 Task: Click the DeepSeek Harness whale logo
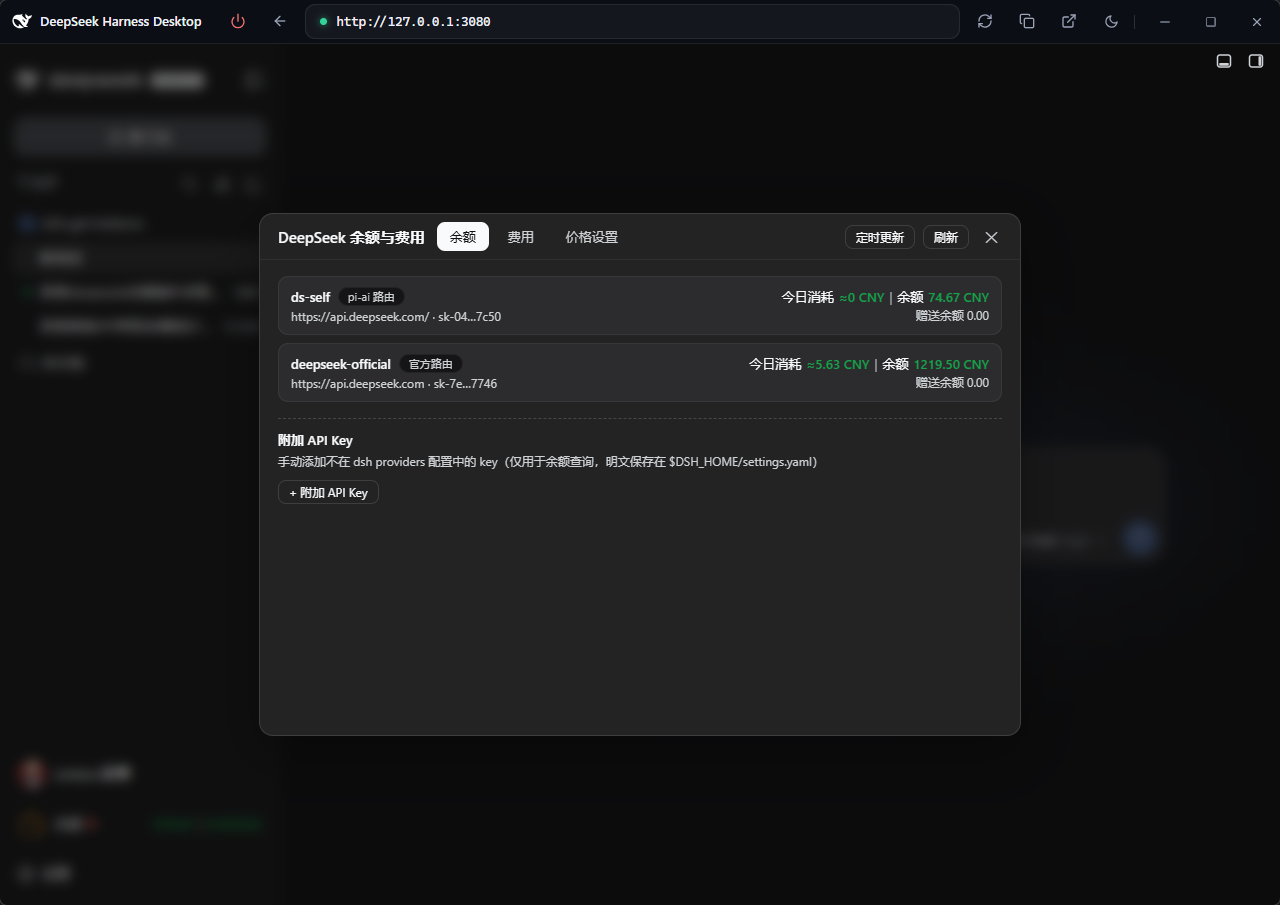click(21, 21)
